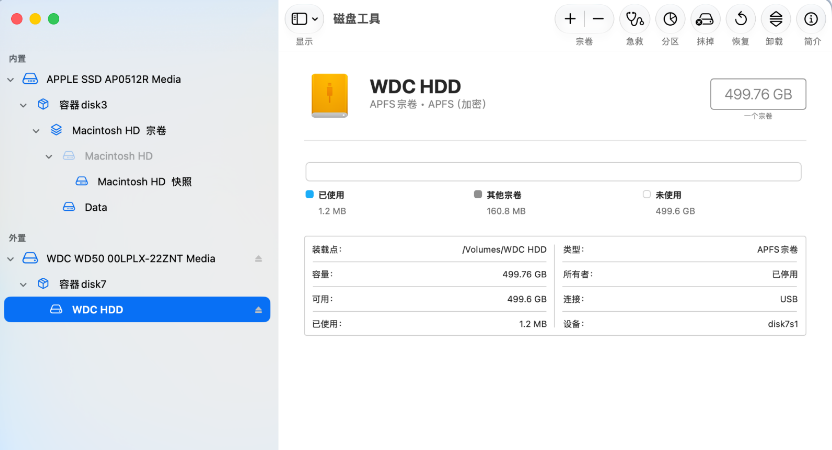Click the 可用 value 499.6 GB
The height and width of the screenshot is (450, 832).
click(526, 299)
